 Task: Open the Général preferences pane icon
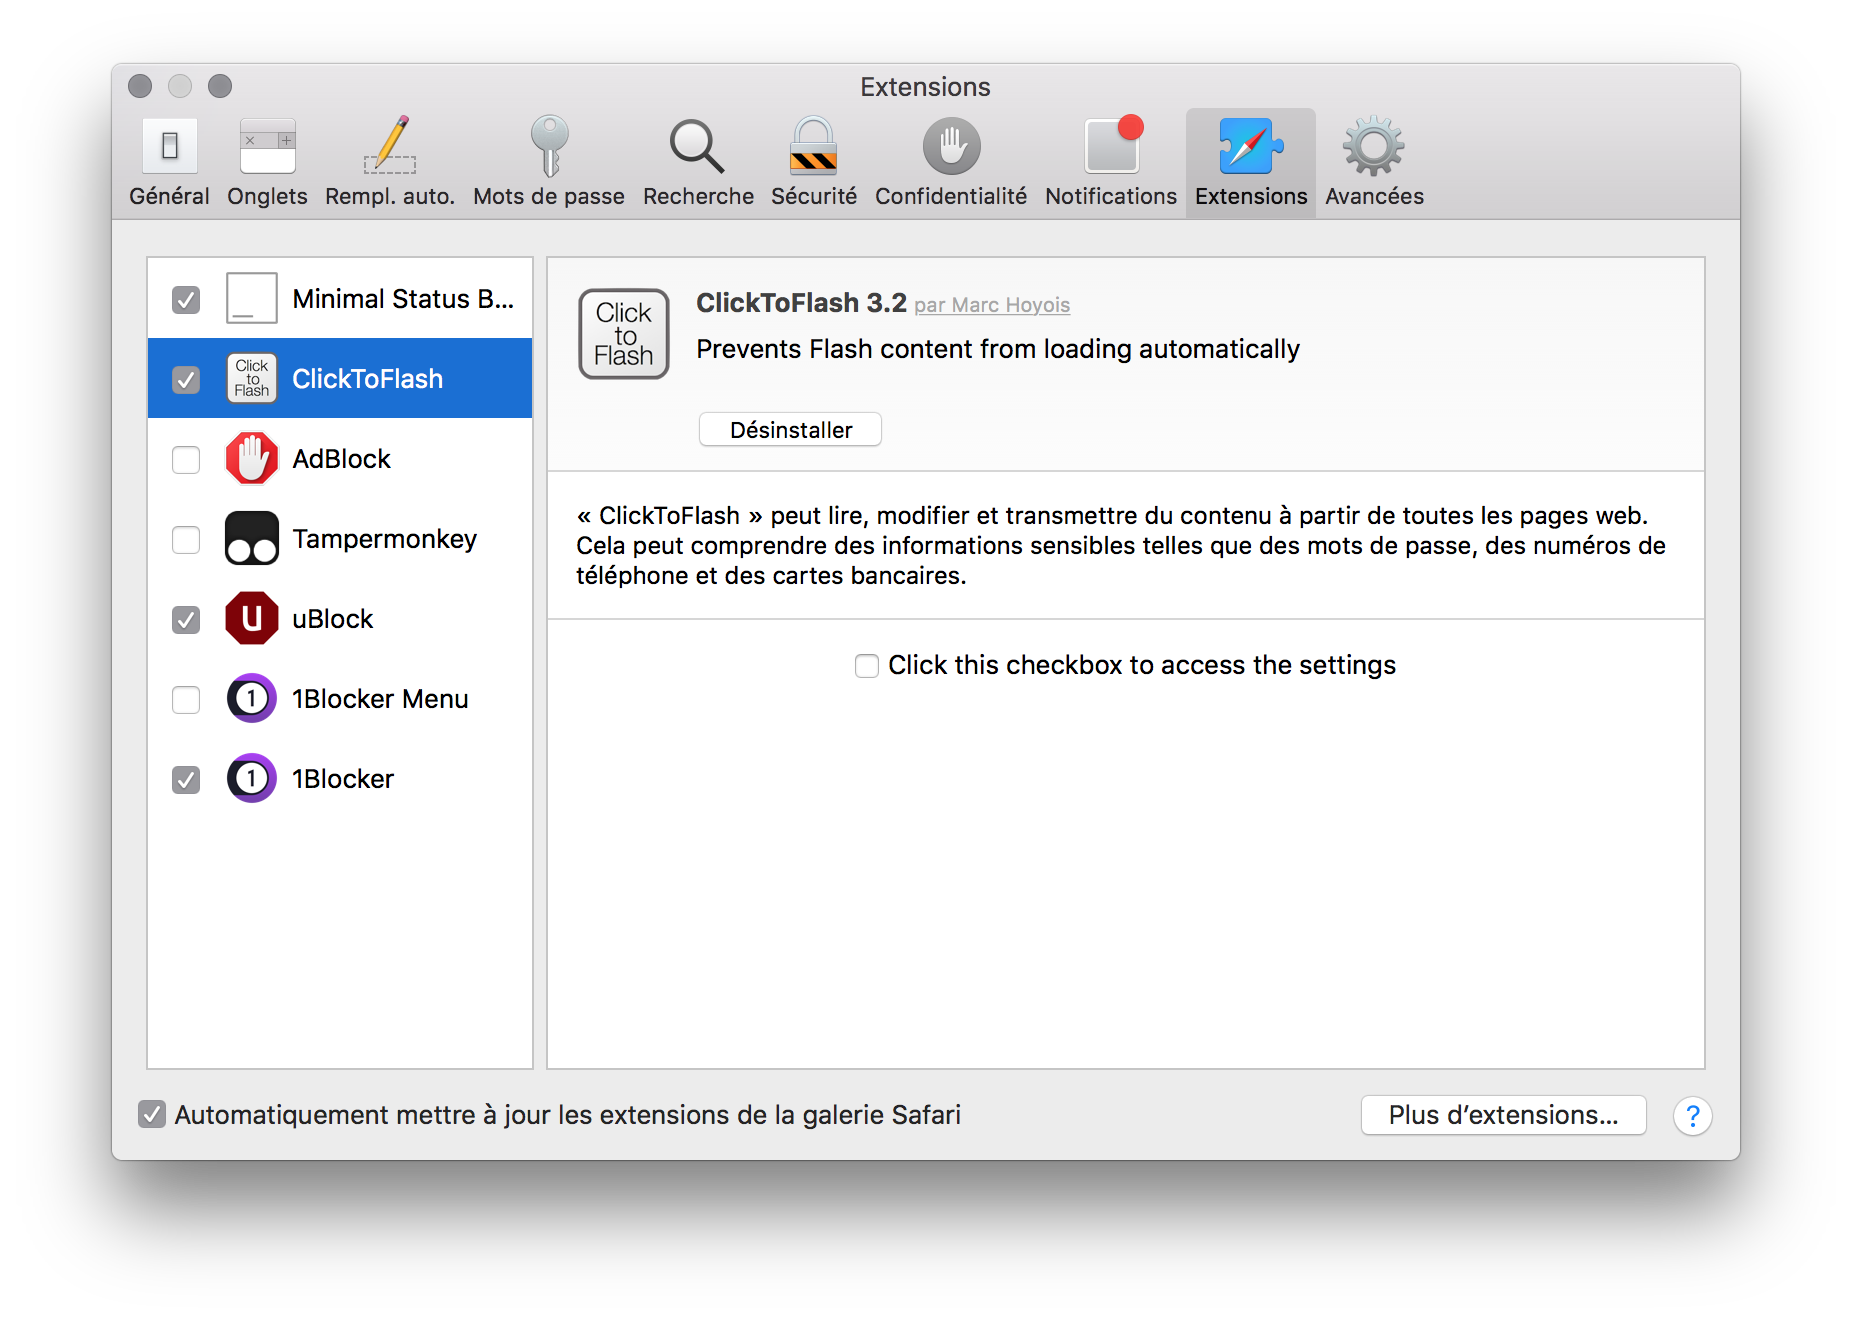coord(169,146)
